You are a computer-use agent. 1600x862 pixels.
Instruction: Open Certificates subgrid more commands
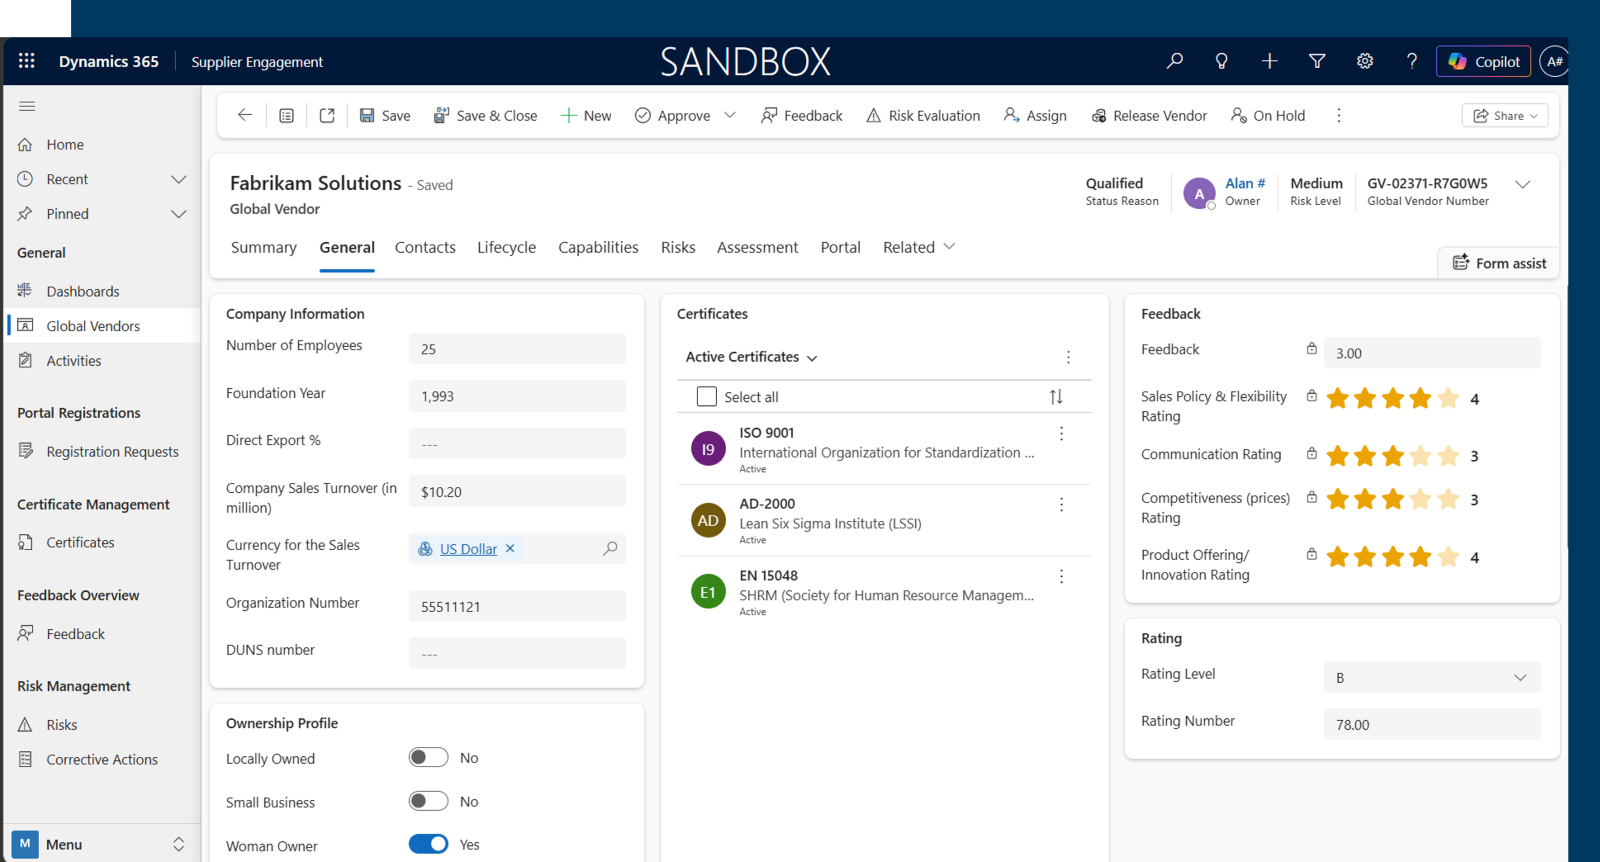point(1068,357)
